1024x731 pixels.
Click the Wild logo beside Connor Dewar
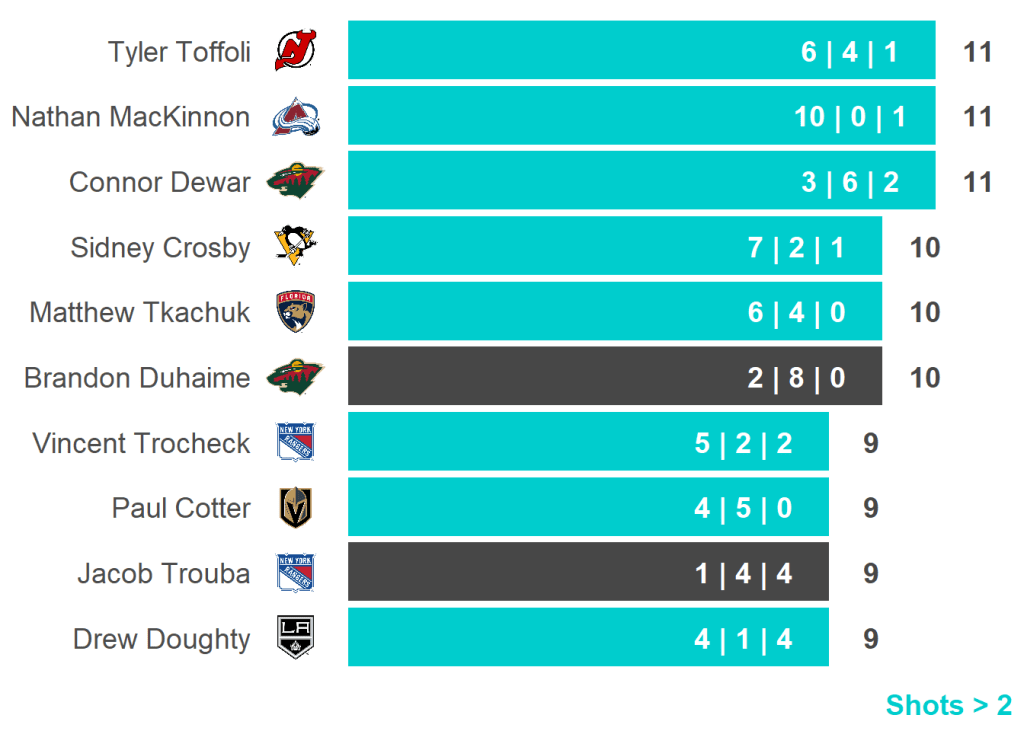(295, 182)
